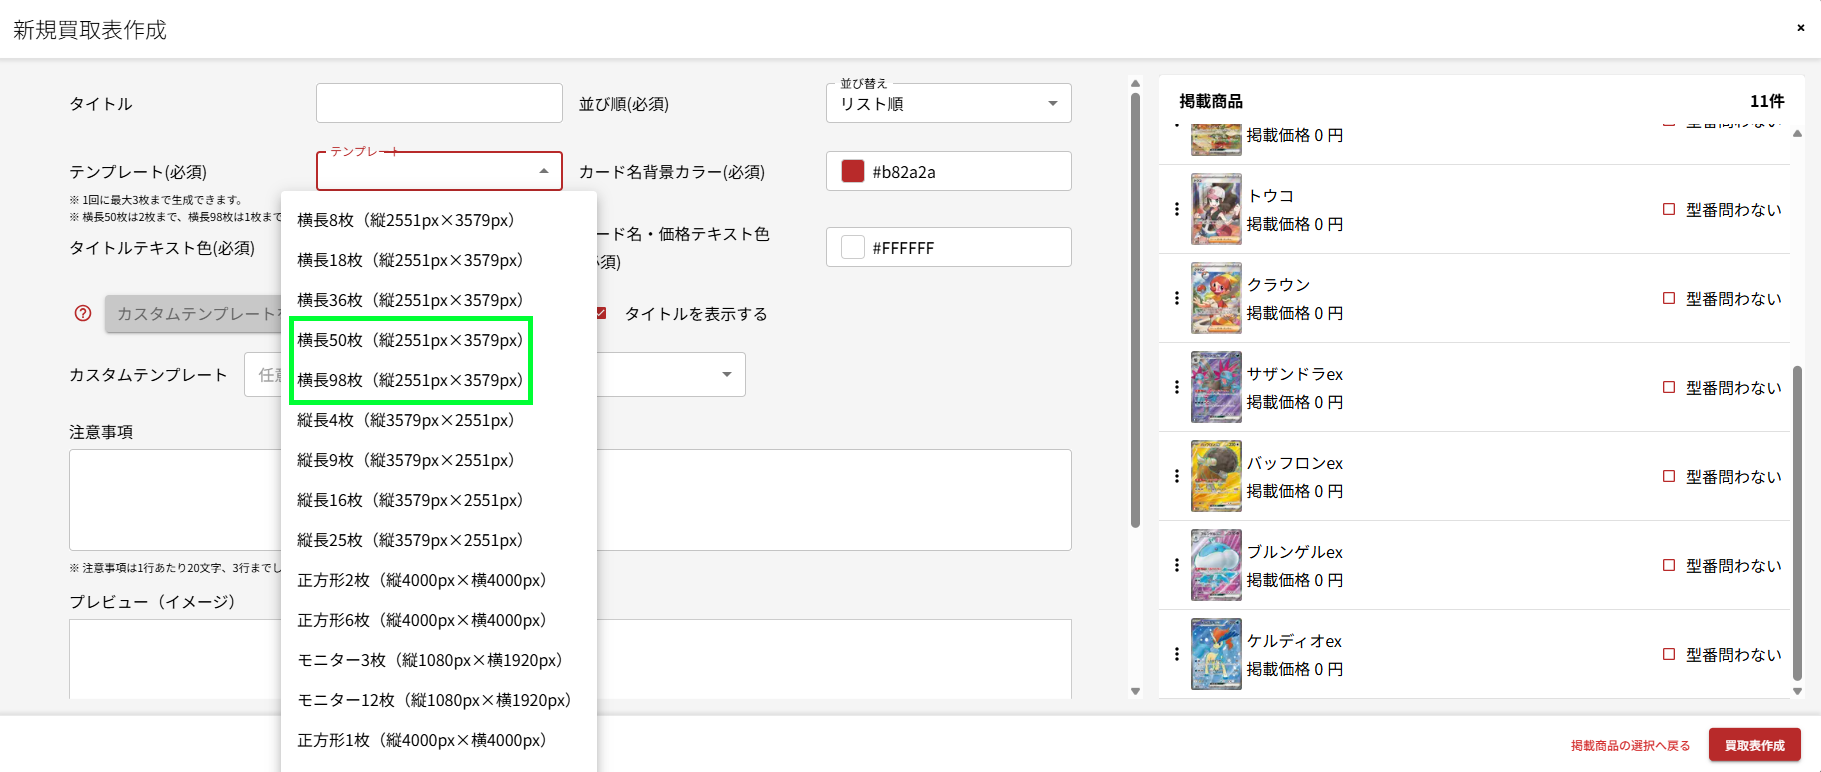This screenshot has height=772, width=1821.
Task: Click the ケルディオex card thumbnail
Action: (x=1216, y=654)
